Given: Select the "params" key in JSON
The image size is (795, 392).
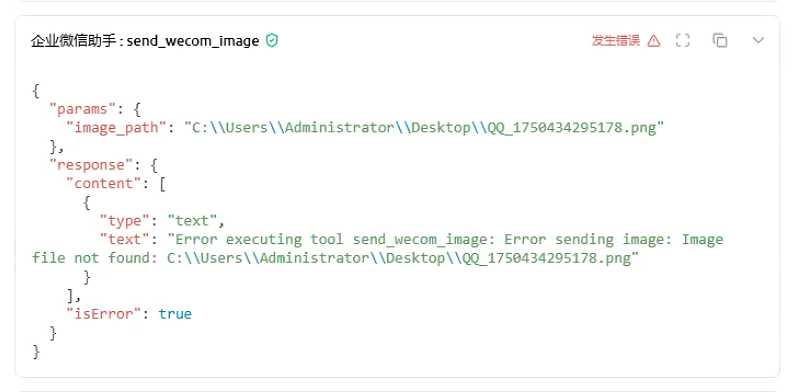Looking at the screenshot, I should [79, 109].
